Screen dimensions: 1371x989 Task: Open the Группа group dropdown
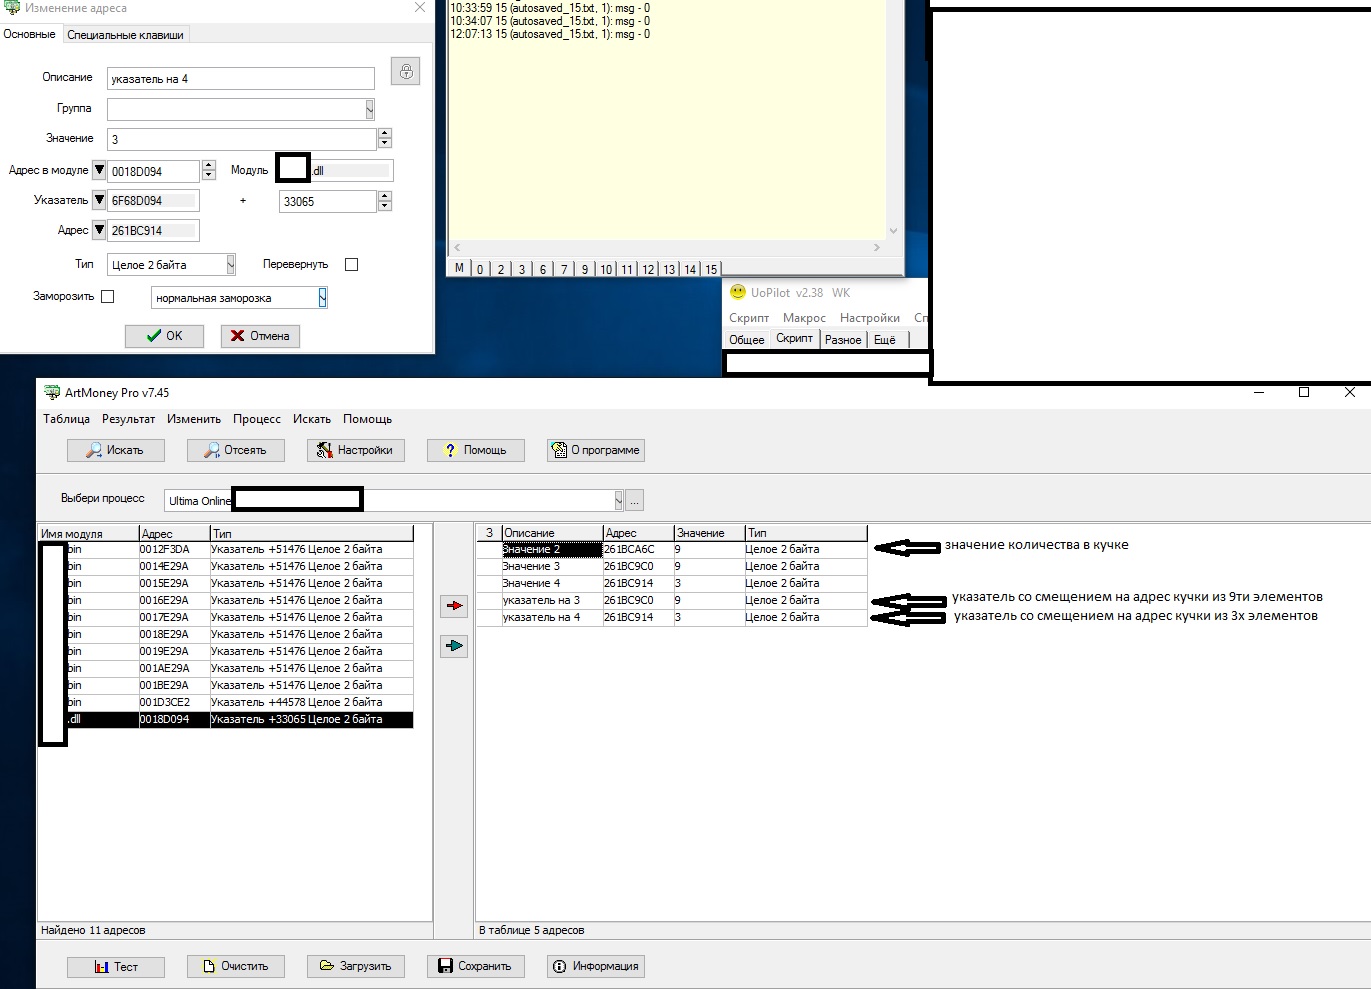(369, 109)
